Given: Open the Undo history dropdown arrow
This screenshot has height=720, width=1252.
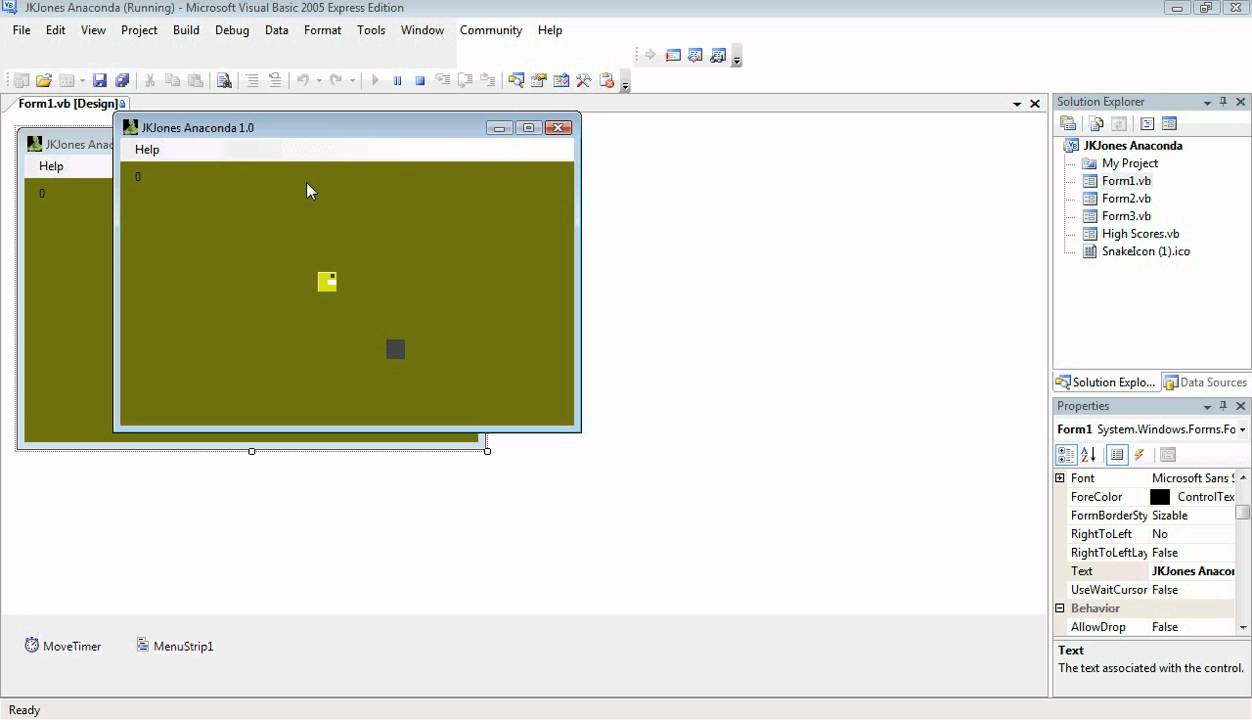Looking at the screenshot, I should (319, 81).
